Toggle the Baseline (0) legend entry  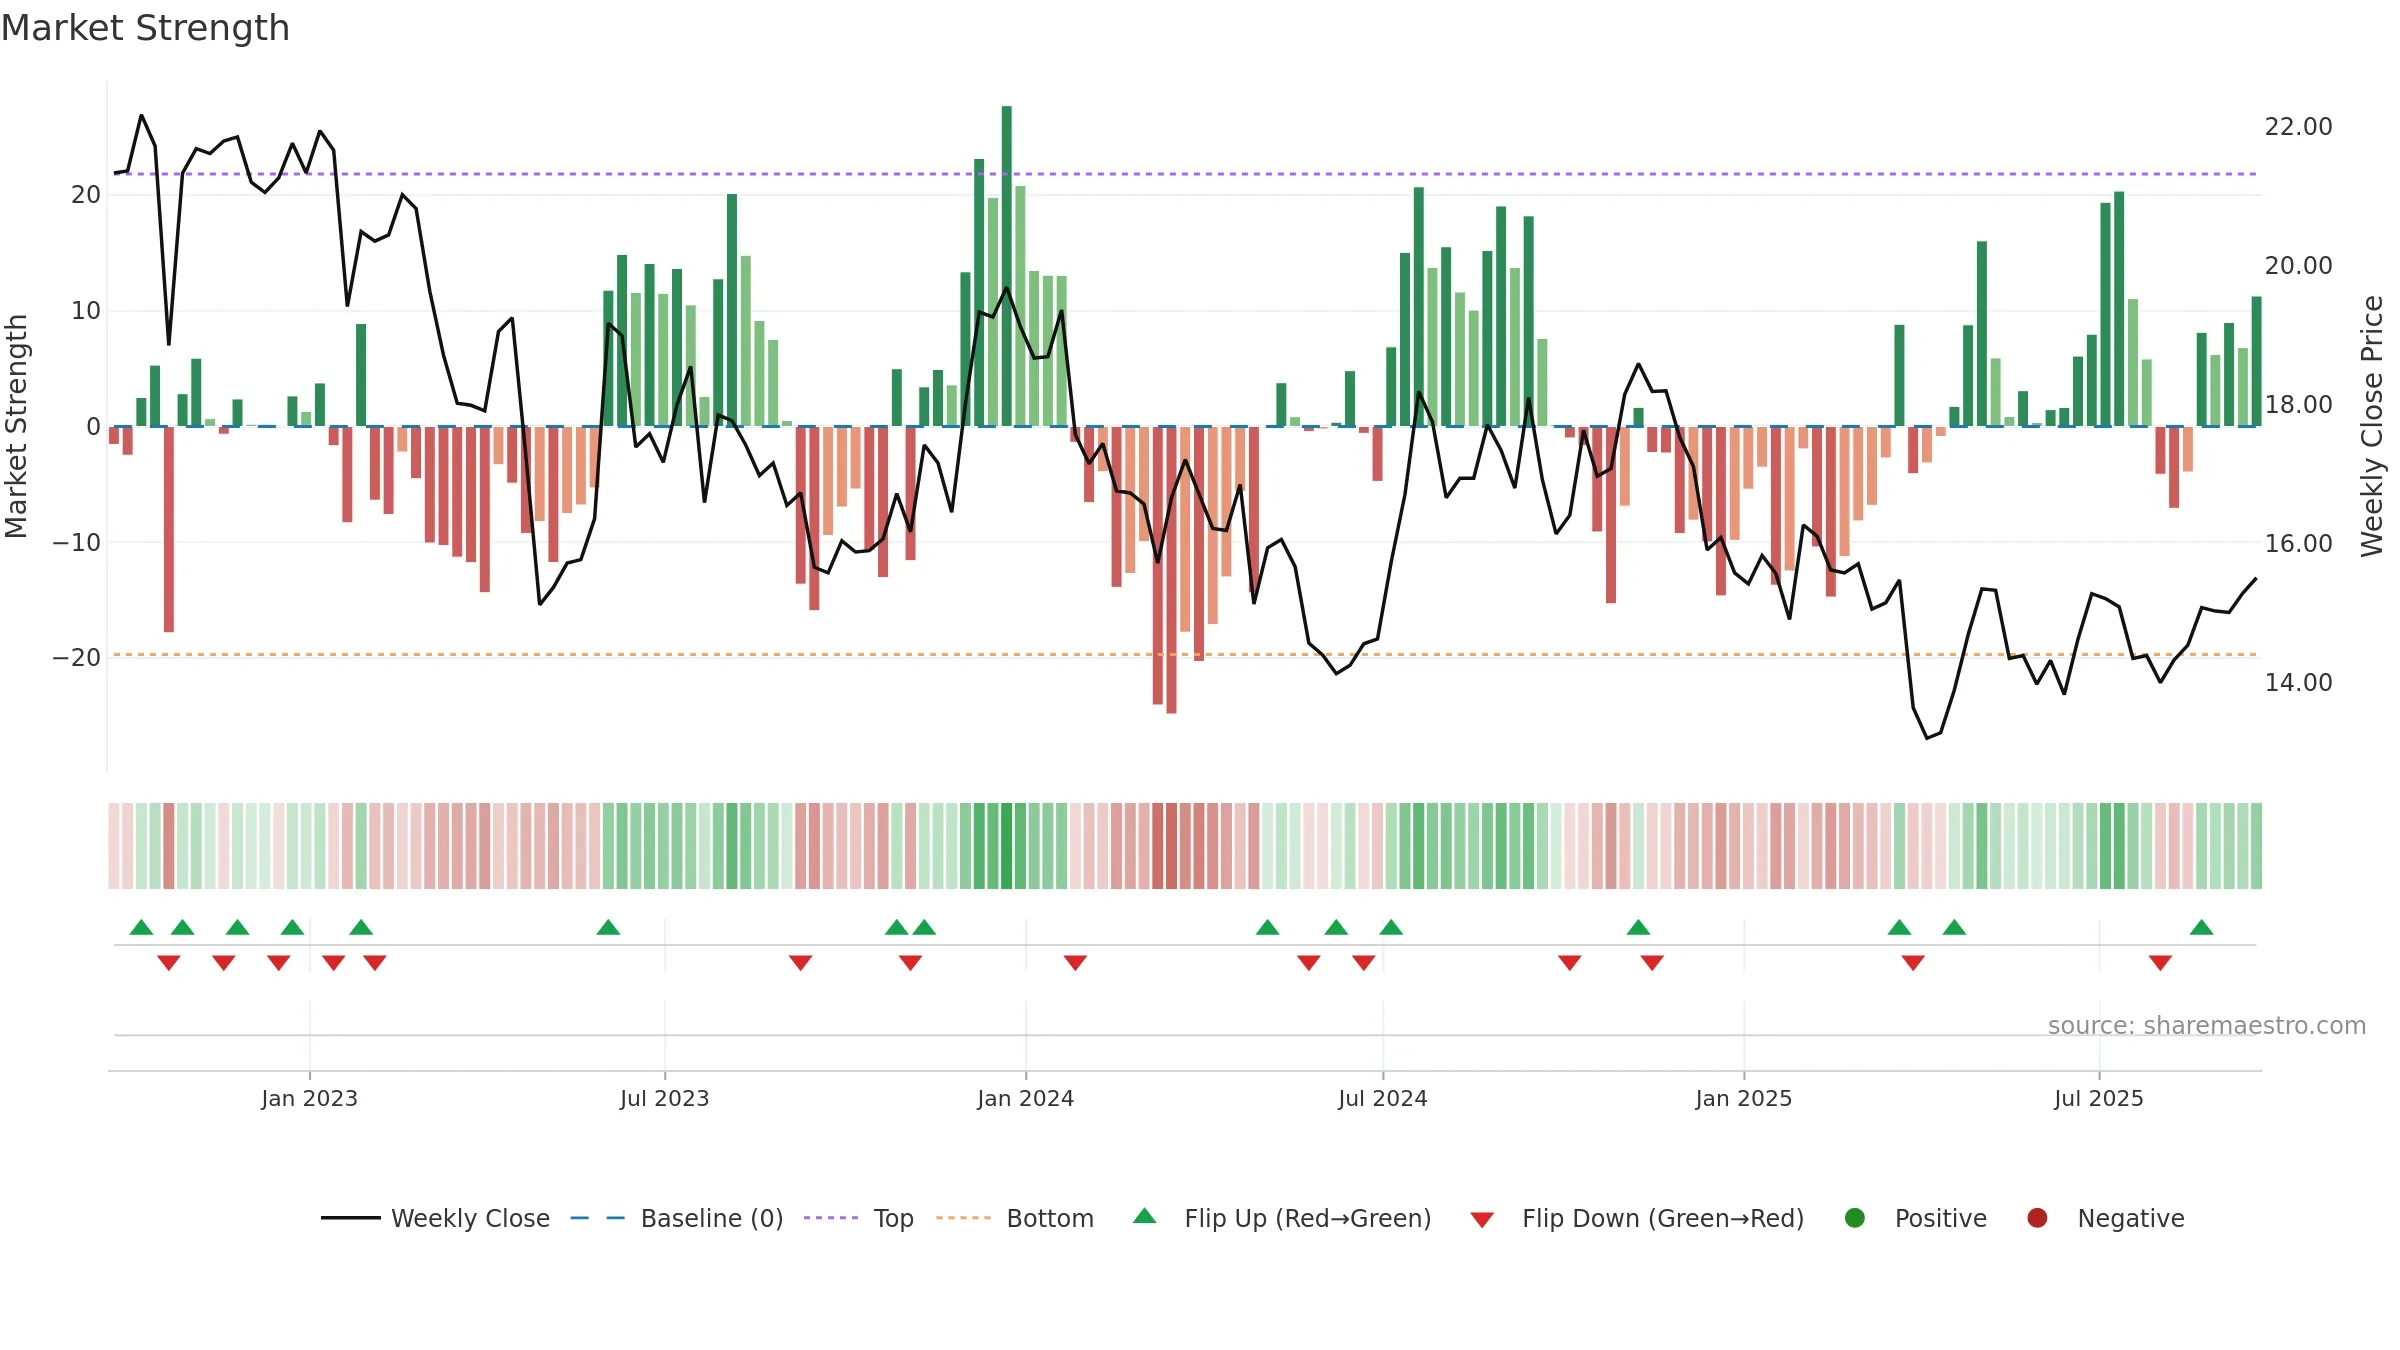pos(677,1218)
